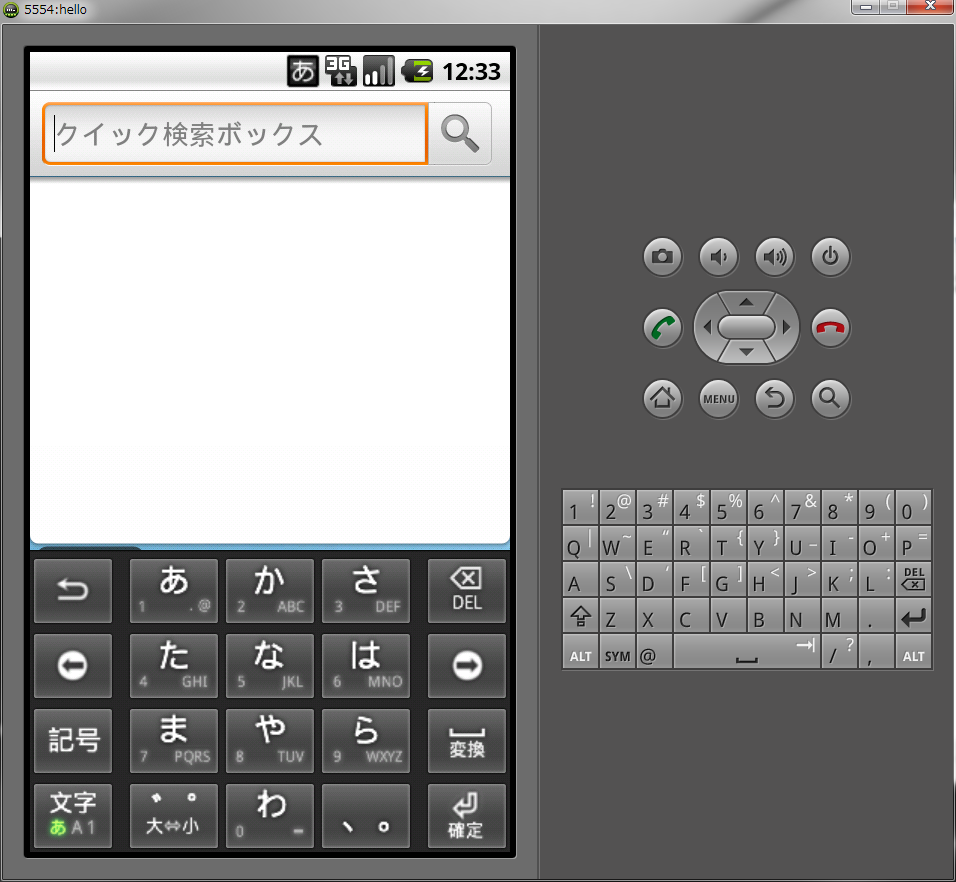This screenshot has height=882, width=956.
Task: Click the M key on hardware keyboard
Action: [840, 616]
